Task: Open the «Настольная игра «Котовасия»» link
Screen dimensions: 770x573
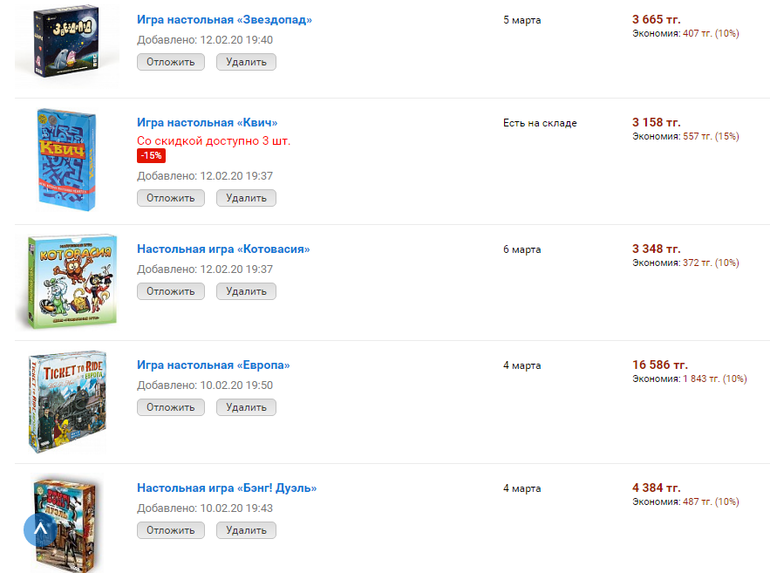Action: [x=223, y=249]
